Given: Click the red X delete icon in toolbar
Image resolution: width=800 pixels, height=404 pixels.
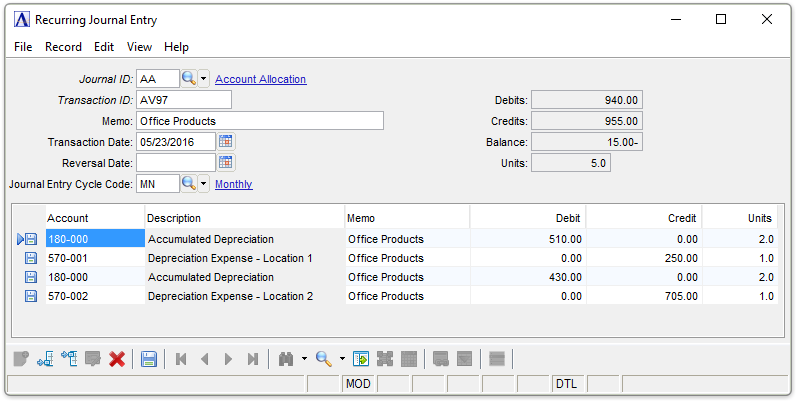Looking at the screenshot, I should coord(117,359).
